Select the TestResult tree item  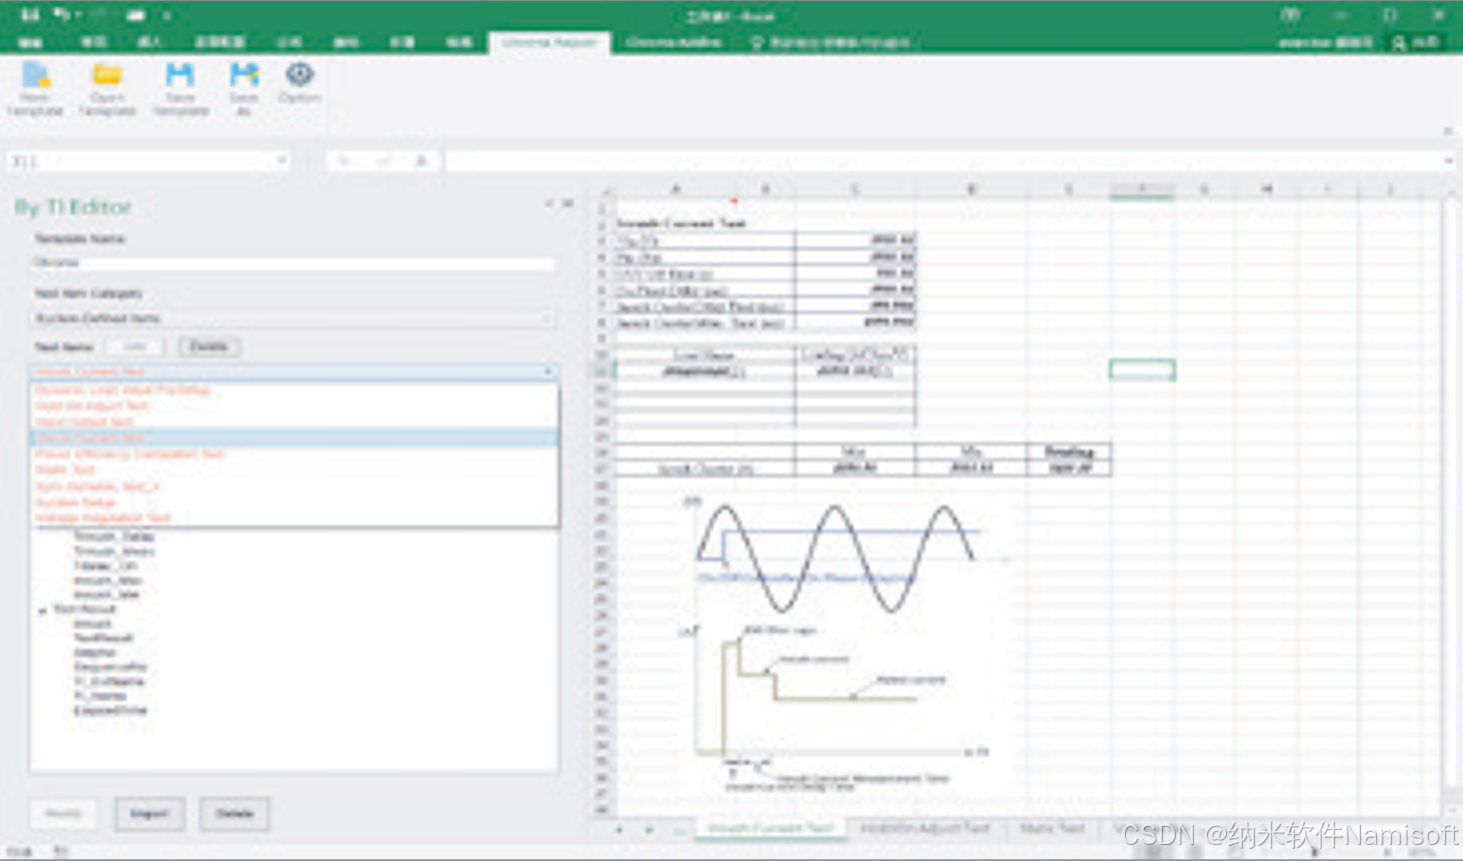tap(103, 637)
